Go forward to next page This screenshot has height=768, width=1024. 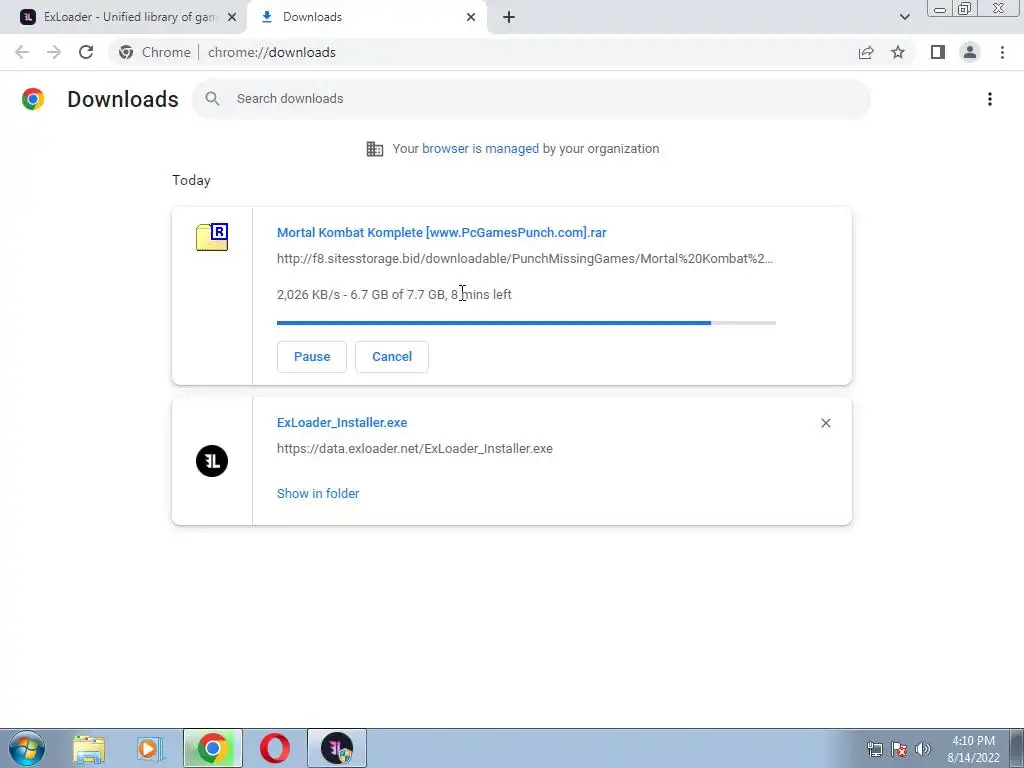pos(54,52)
